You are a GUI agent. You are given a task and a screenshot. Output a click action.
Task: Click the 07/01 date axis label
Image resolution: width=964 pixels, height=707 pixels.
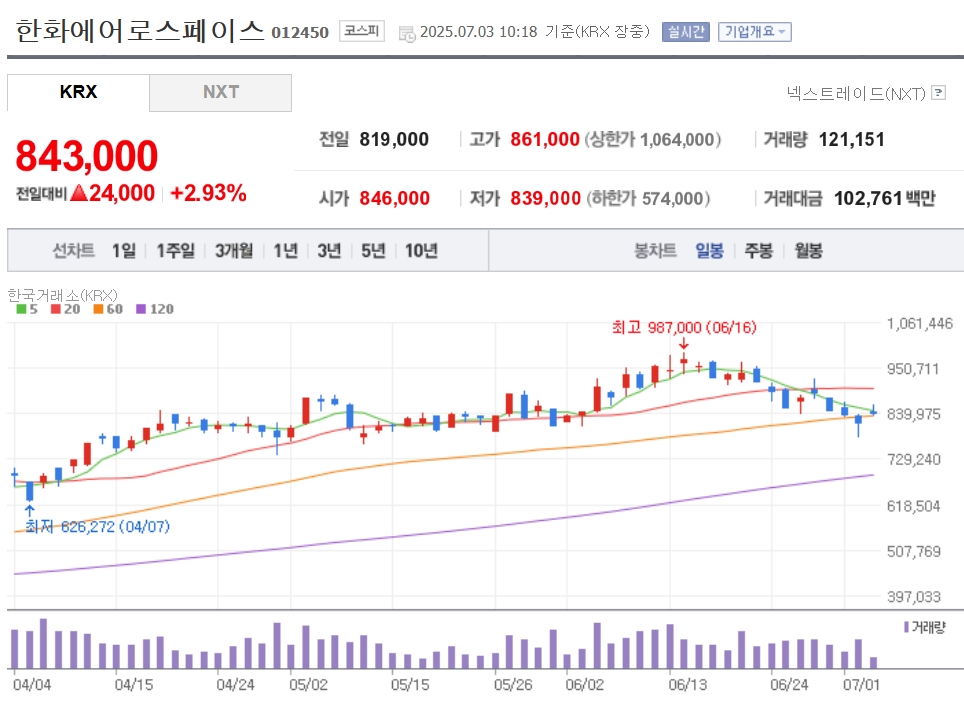tap(861, 685)
